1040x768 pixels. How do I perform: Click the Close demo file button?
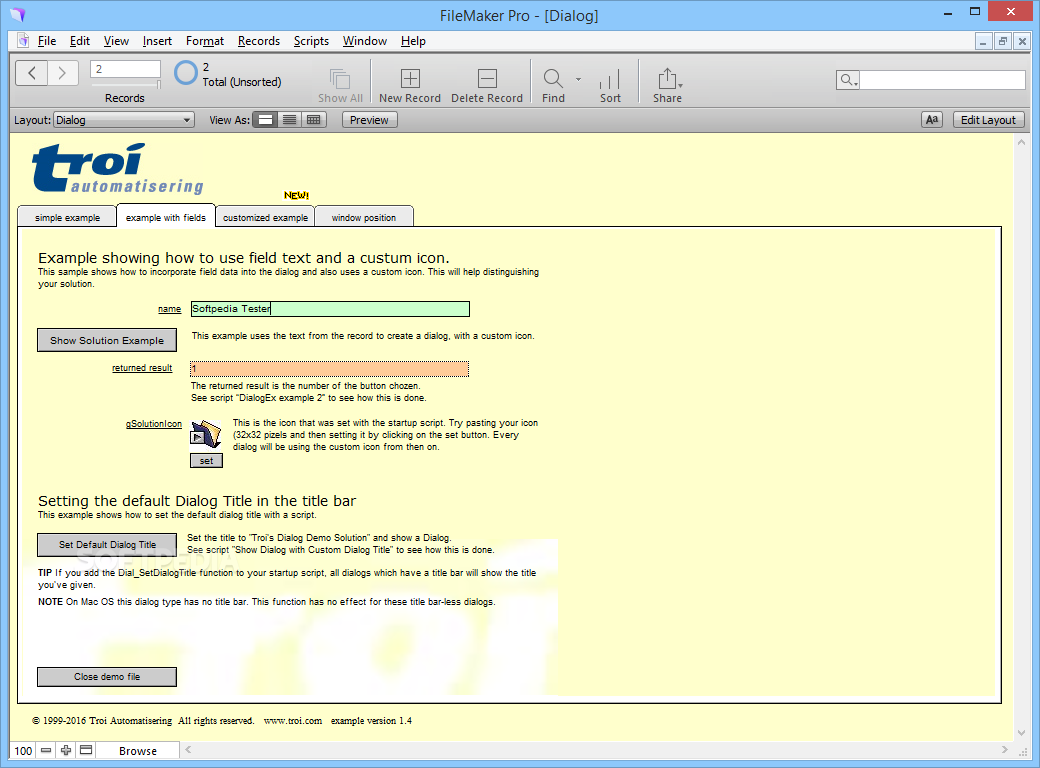[107, 676]
